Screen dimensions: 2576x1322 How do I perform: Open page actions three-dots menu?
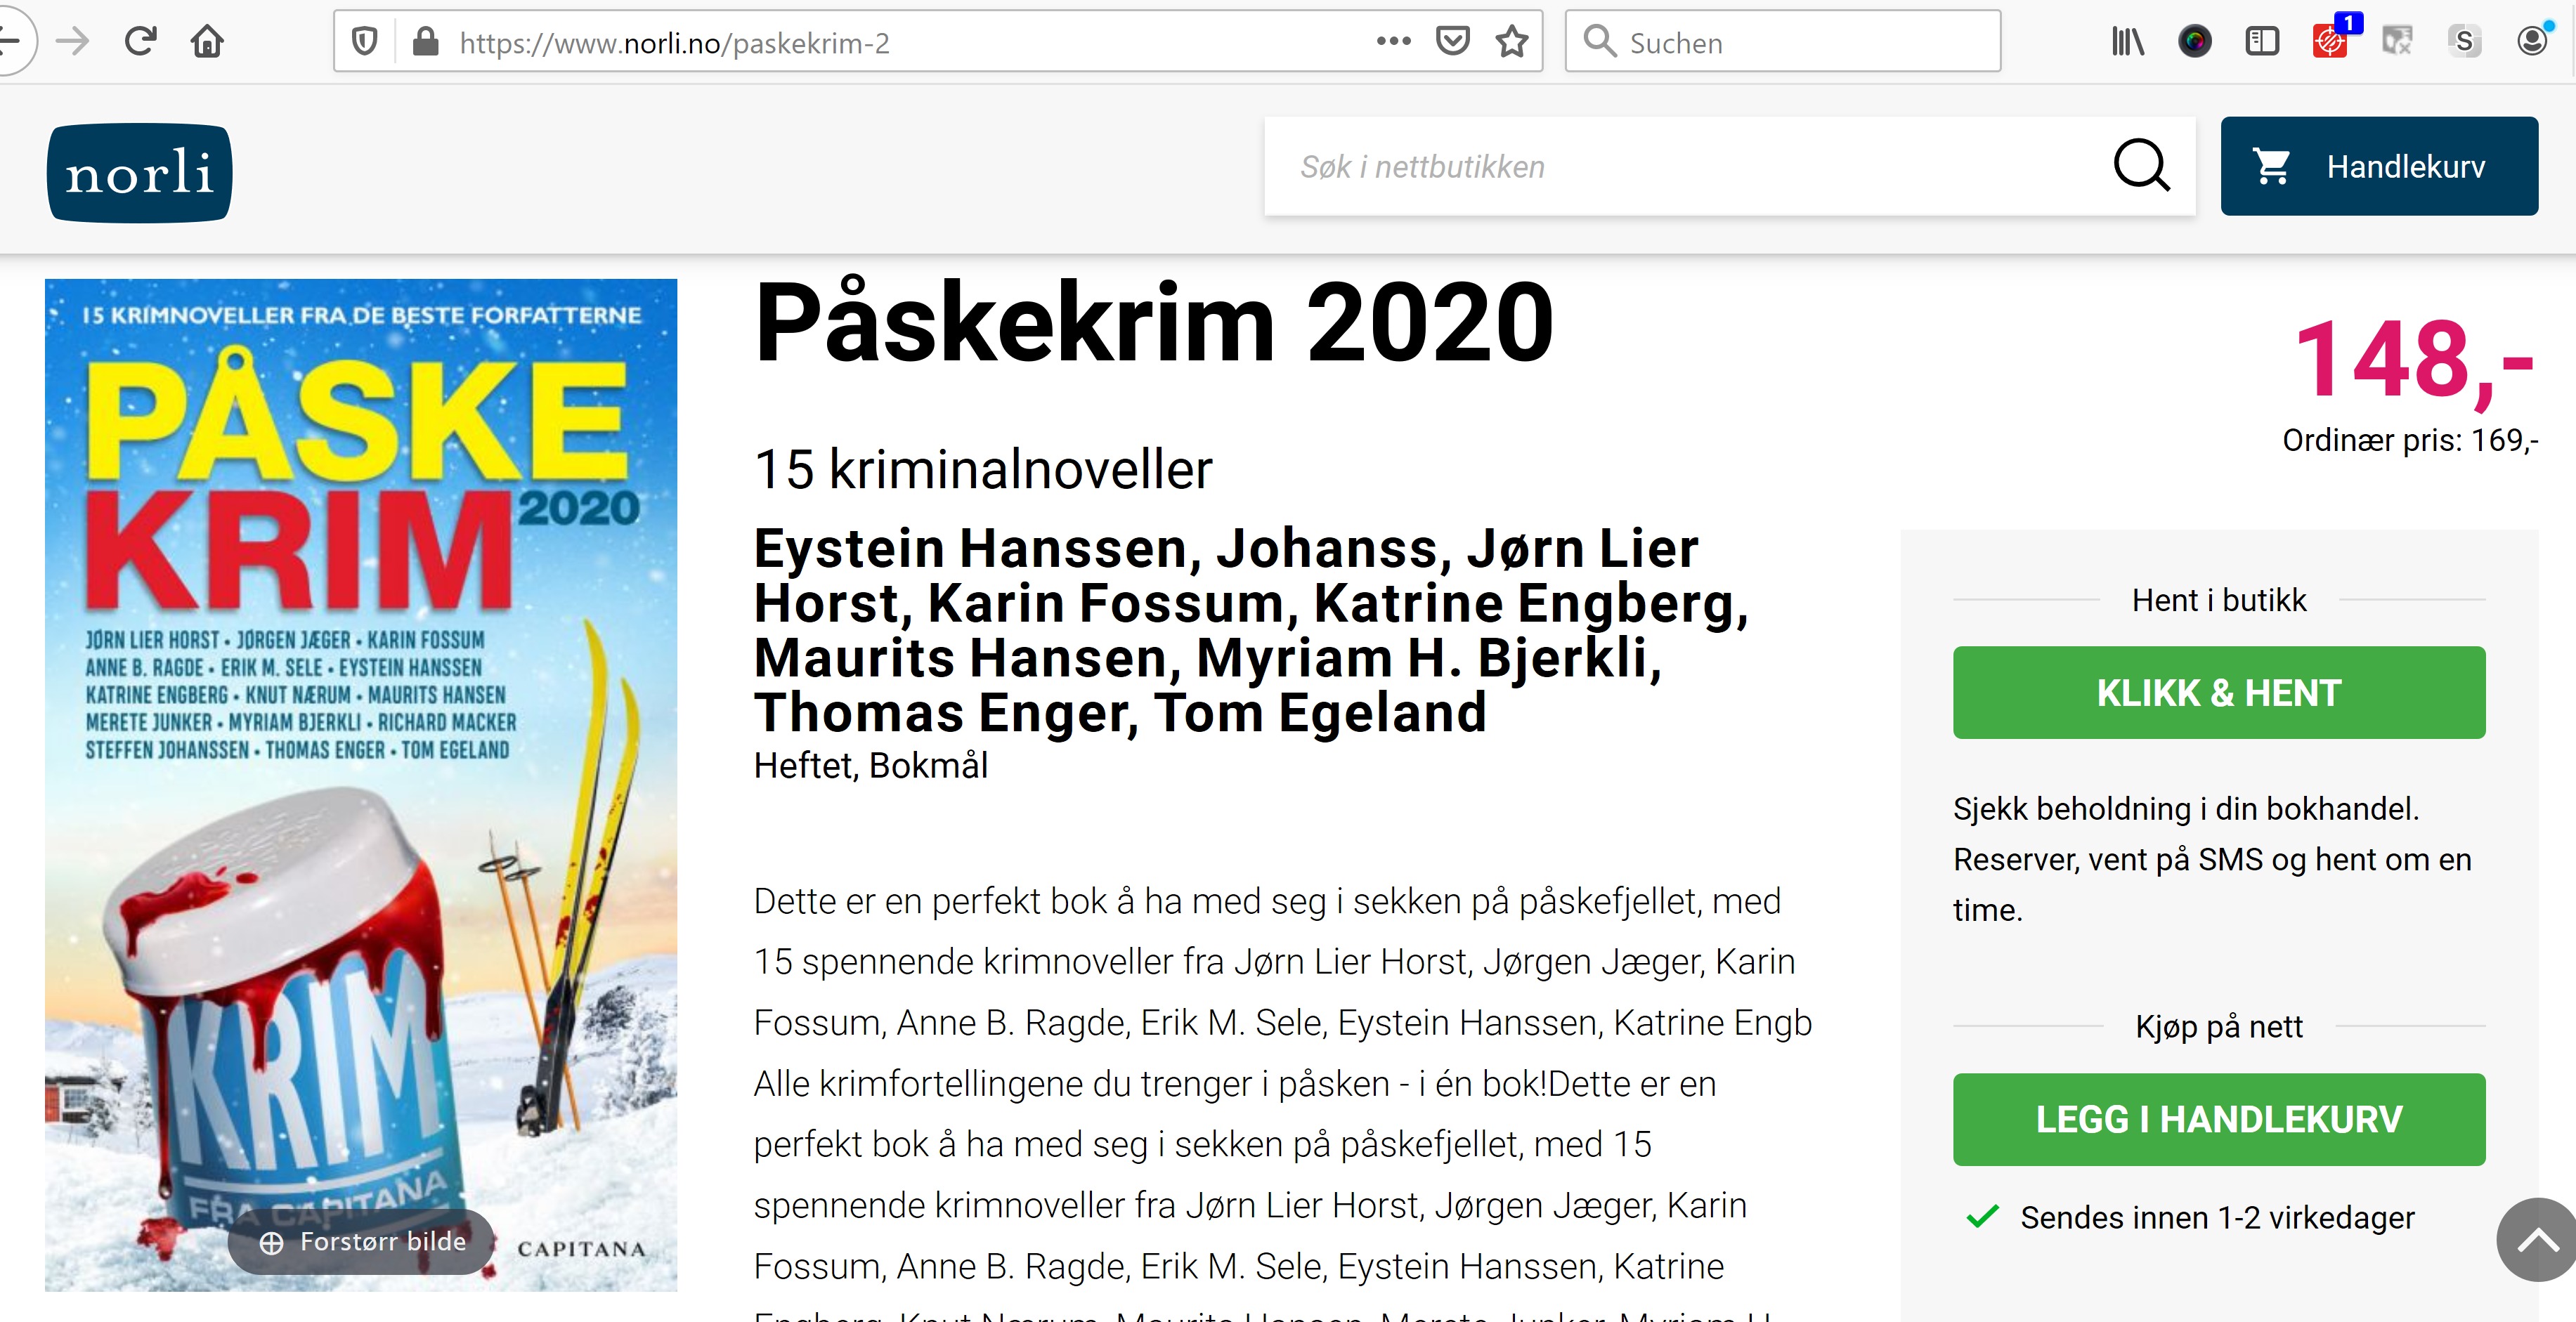[x=1393, y=41]
